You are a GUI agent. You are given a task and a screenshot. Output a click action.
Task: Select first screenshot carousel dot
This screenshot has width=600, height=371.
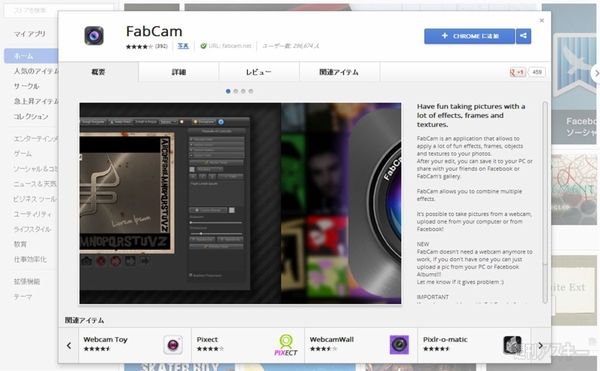228,91
